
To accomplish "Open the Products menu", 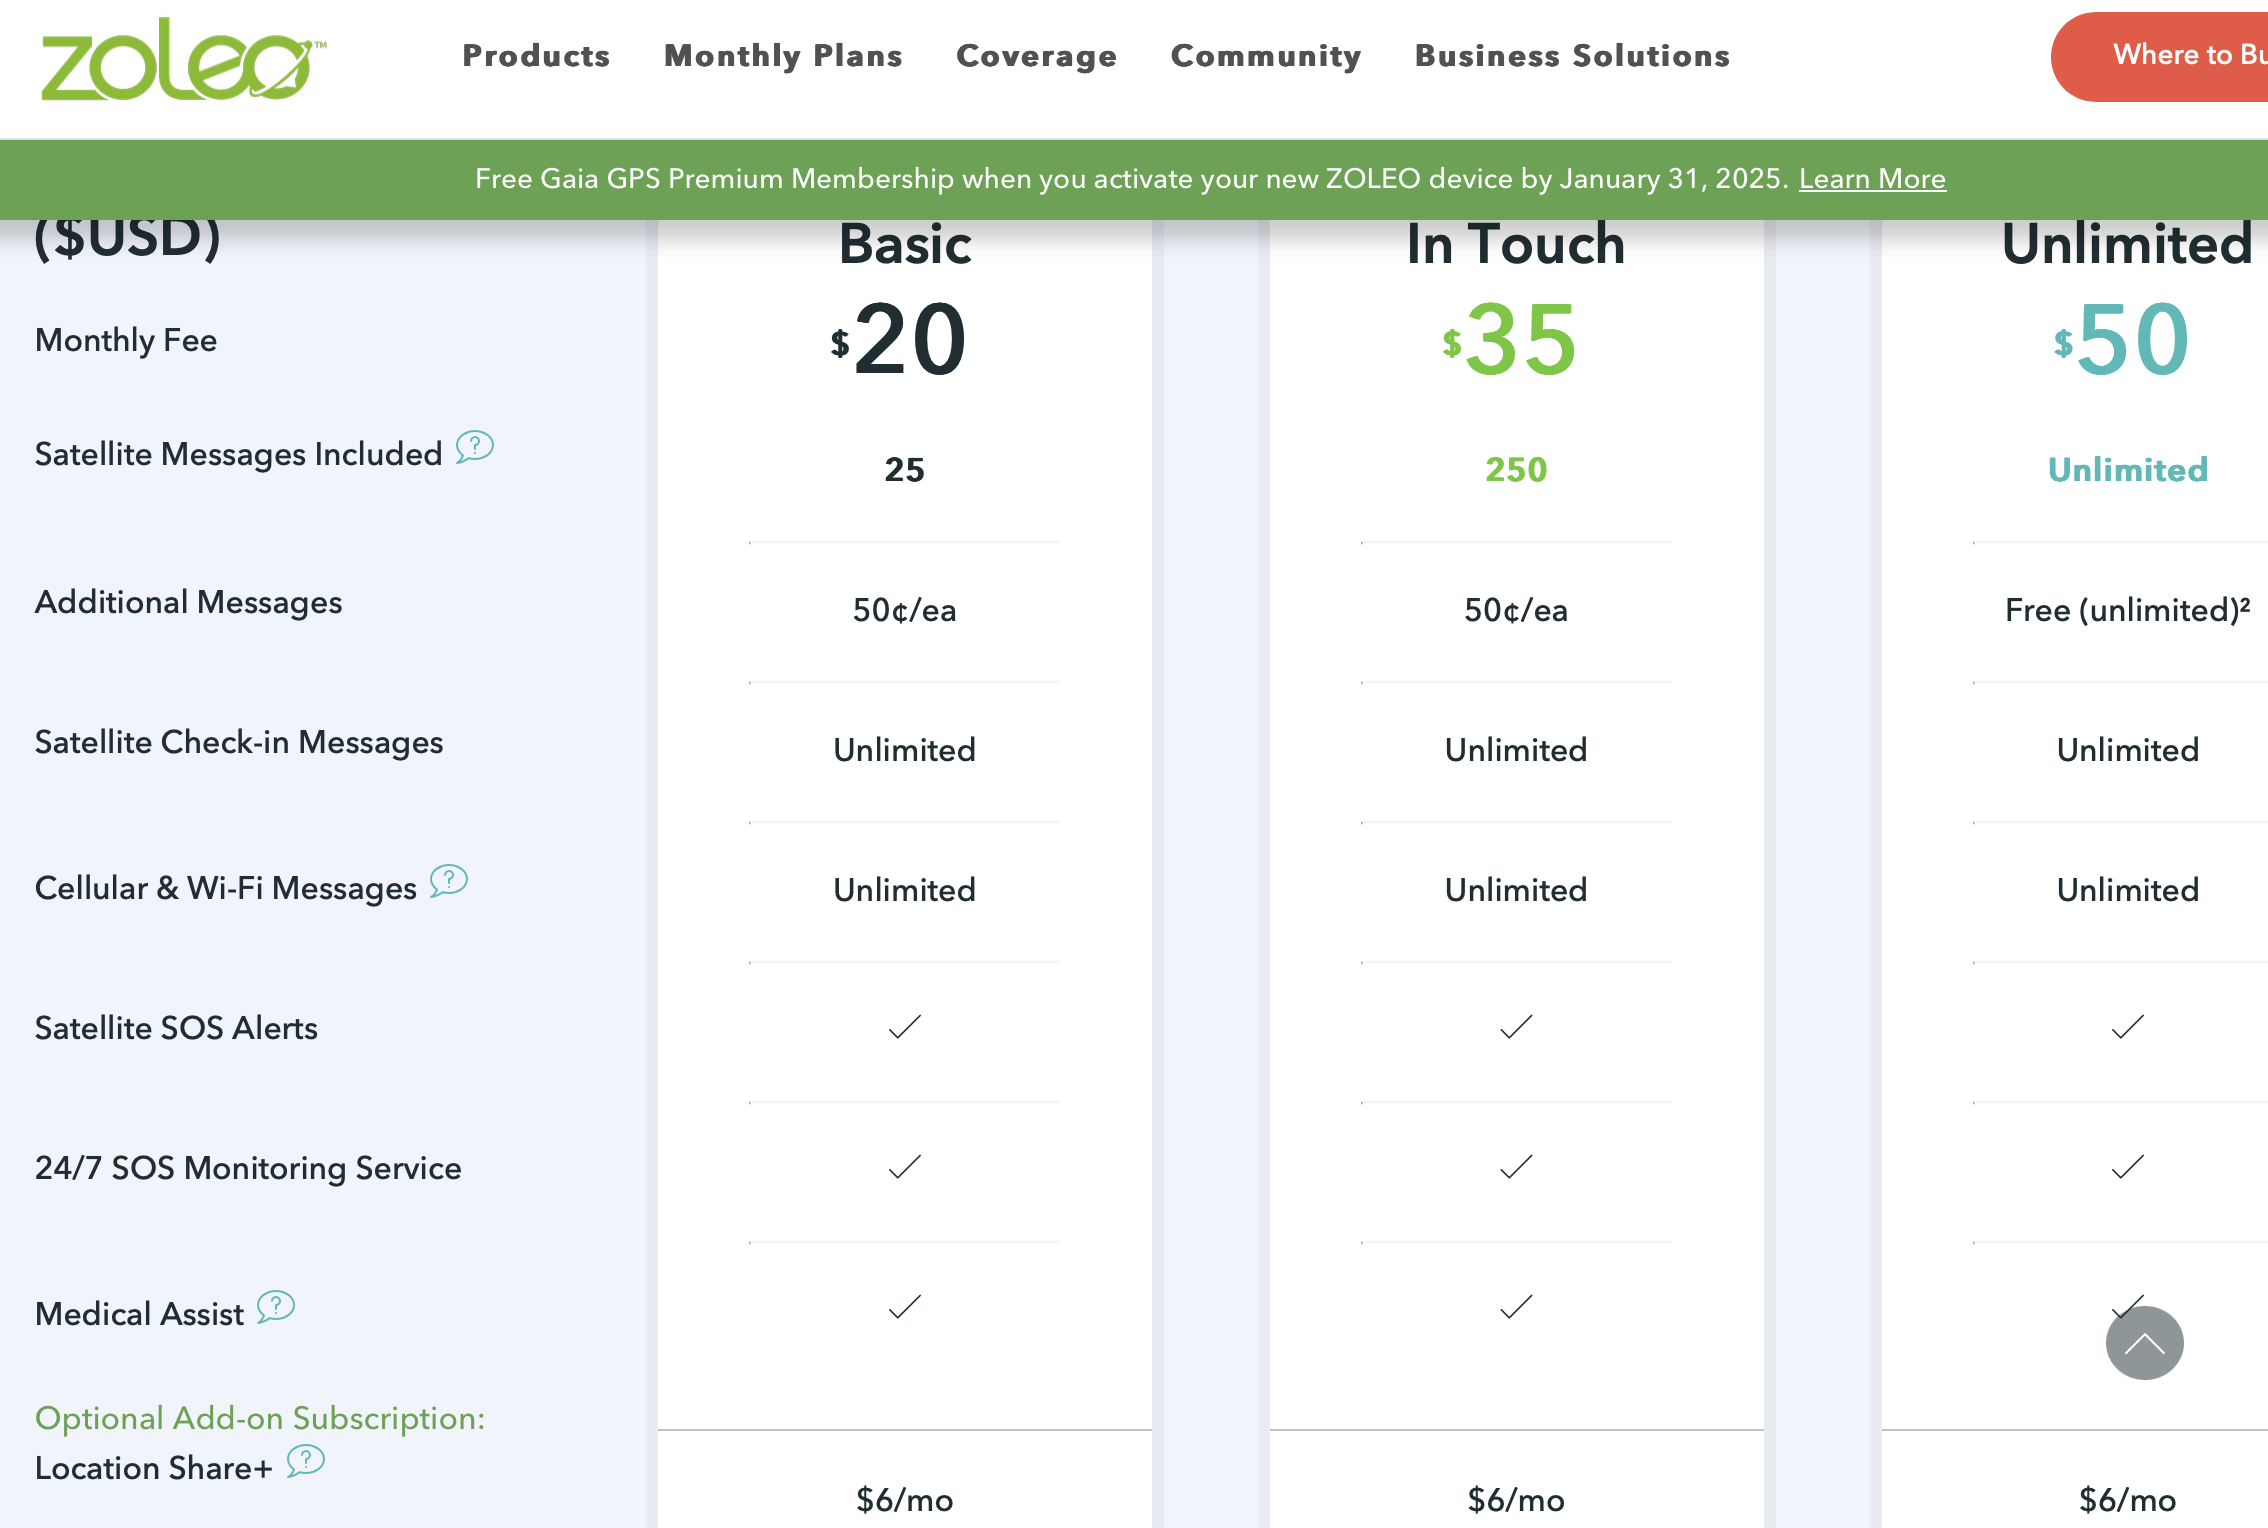I will tap(536, 56).
